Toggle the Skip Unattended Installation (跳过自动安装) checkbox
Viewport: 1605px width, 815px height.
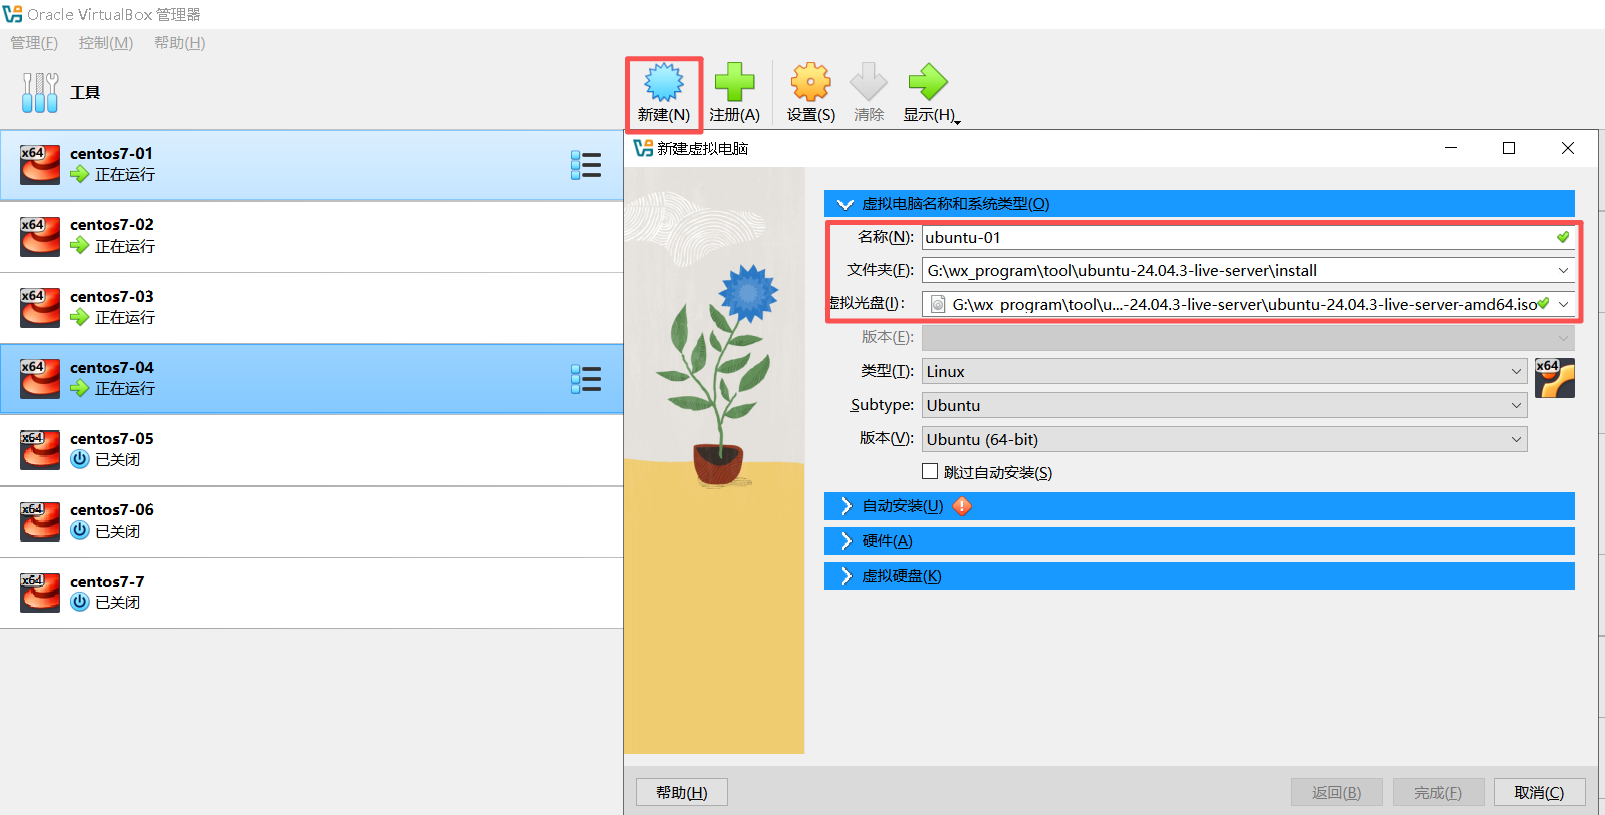[930, 471]
